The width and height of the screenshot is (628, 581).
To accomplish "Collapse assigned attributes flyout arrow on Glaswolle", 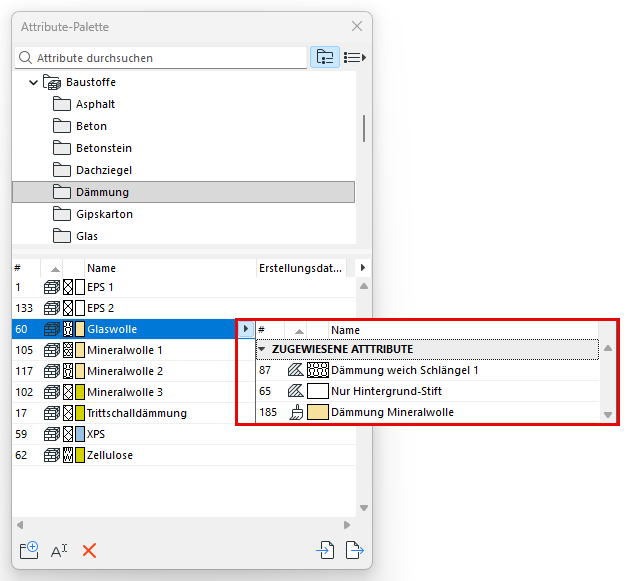I will (246, 329).
